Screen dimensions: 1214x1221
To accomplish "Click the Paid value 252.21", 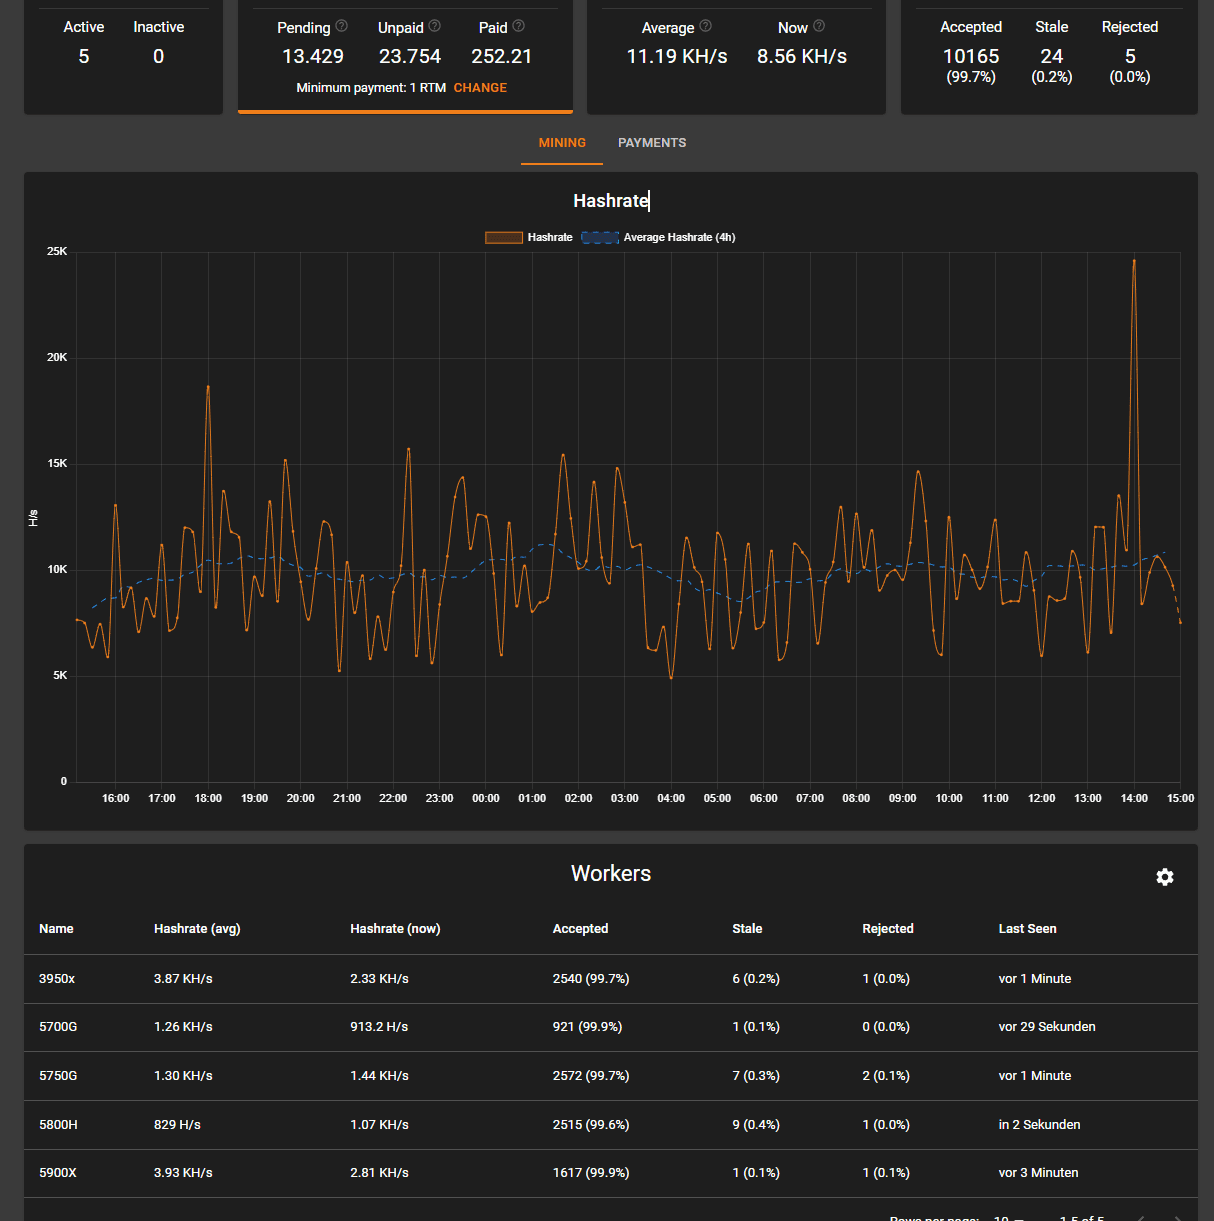I will pyautogui.click(x=502, y=57).
